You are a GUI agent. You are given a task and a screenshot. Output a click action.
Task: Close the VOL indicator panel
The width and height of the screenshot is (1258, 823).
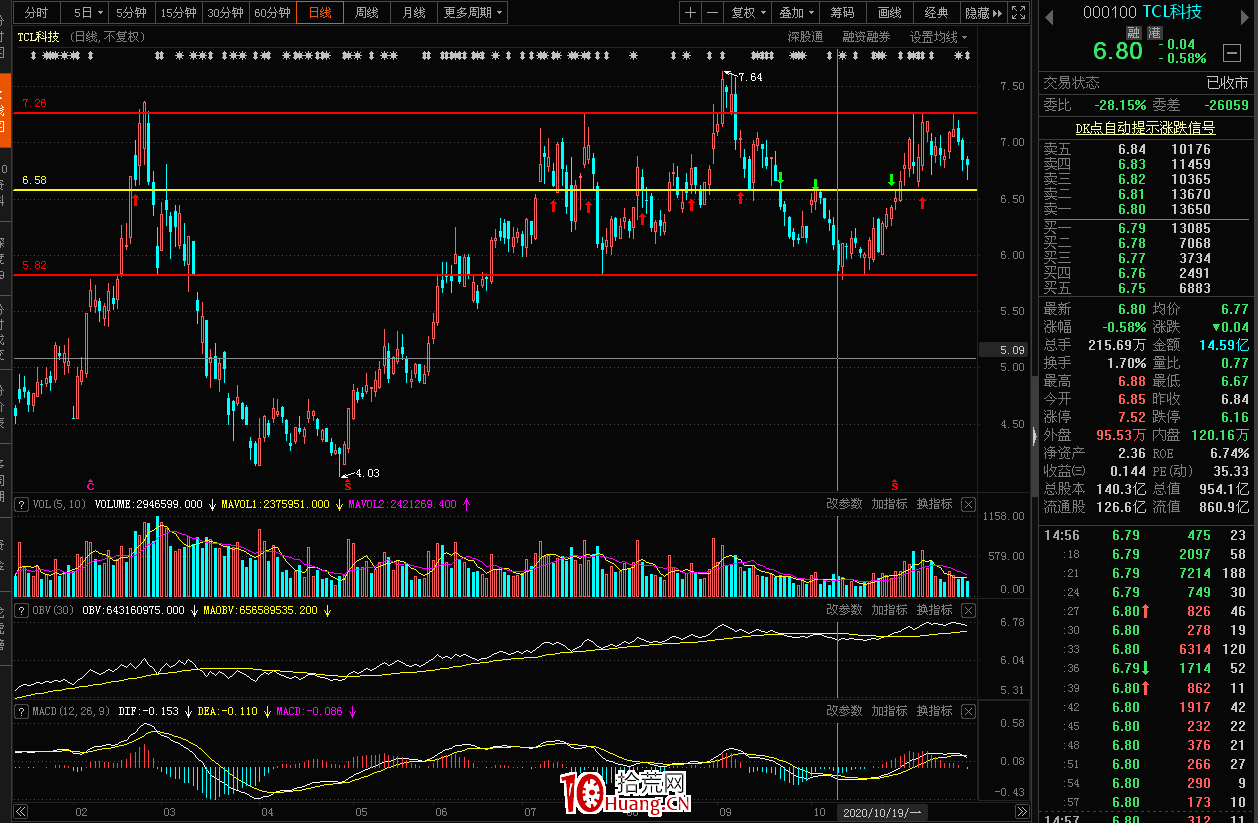coord(968,504)
